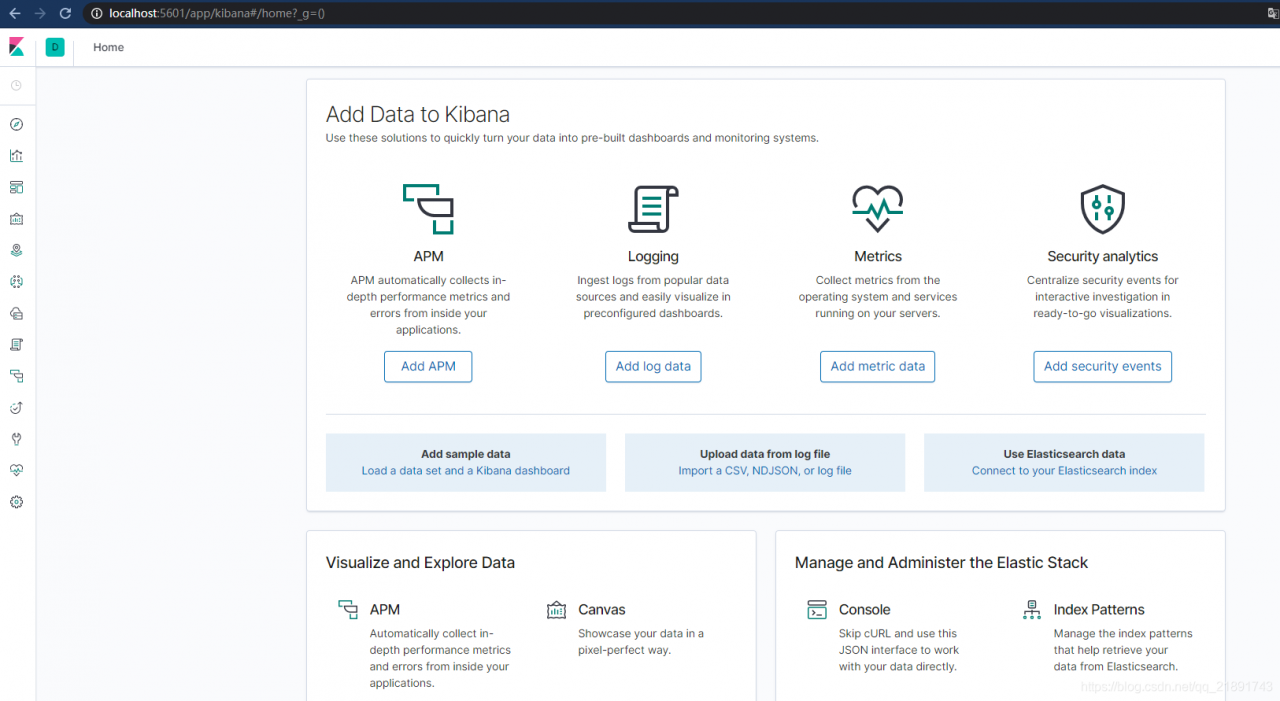Open Infrastructure from the sidebar icon
Viewport: 1280px width, 701px height.
pyautogui.click(x=16, y=313)
